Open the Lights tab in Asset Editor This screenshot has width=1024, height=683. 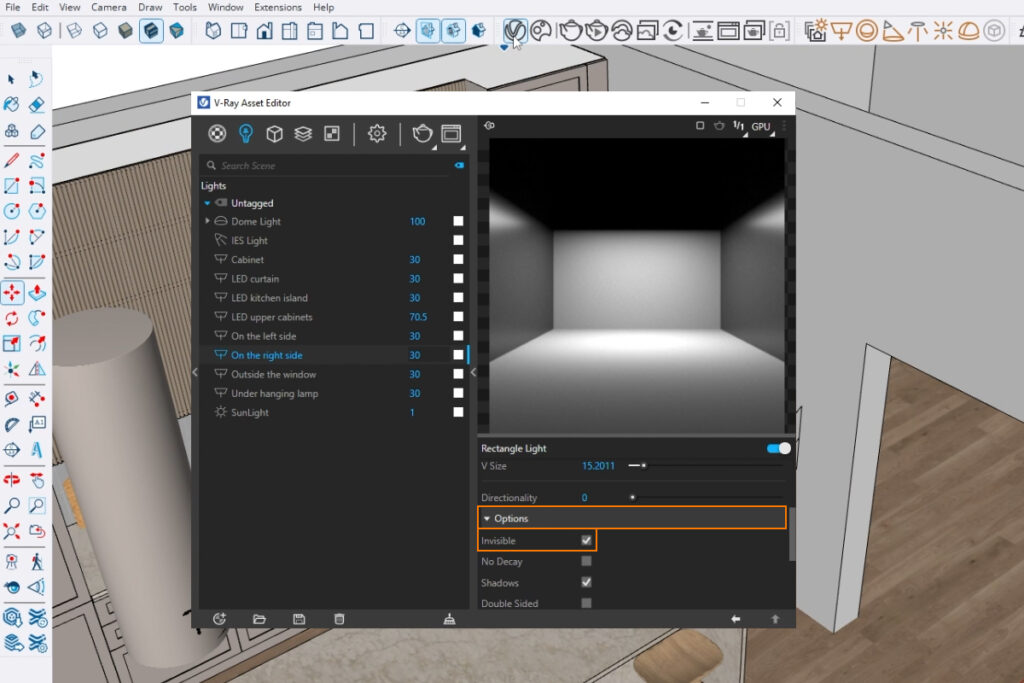pos(245,134)
